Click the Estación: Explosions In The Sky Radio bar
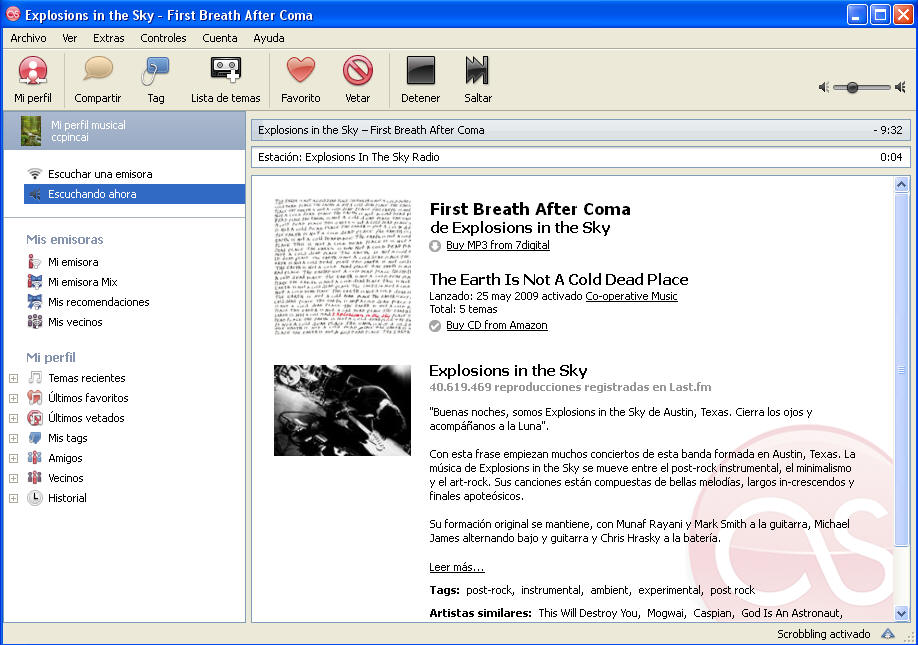Screen dimensions: 918x645 click(x=581, y=157)
